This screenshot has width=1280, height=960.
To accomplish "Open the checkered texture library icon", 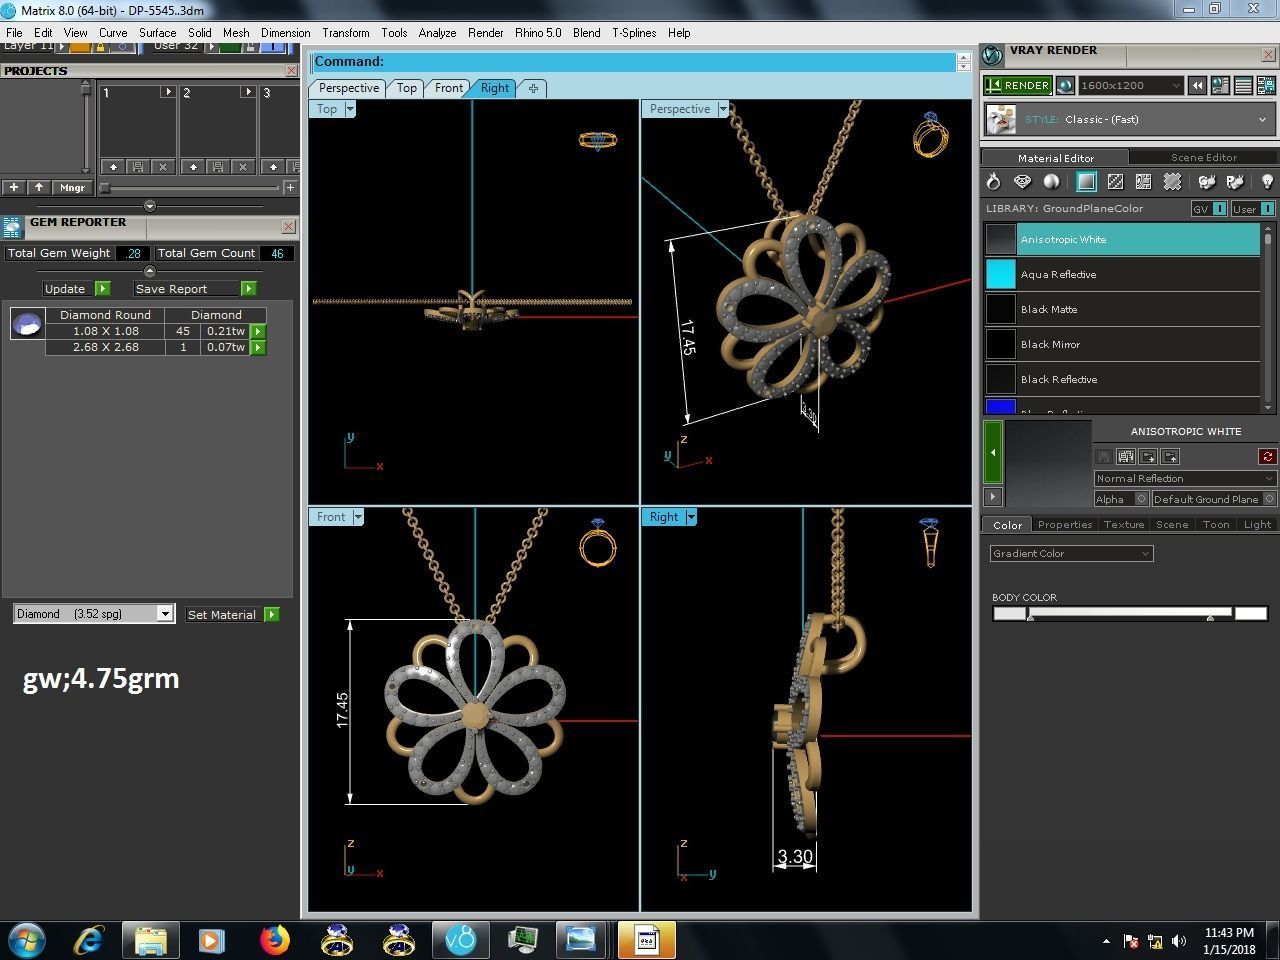I will (x=1115, y=182).
